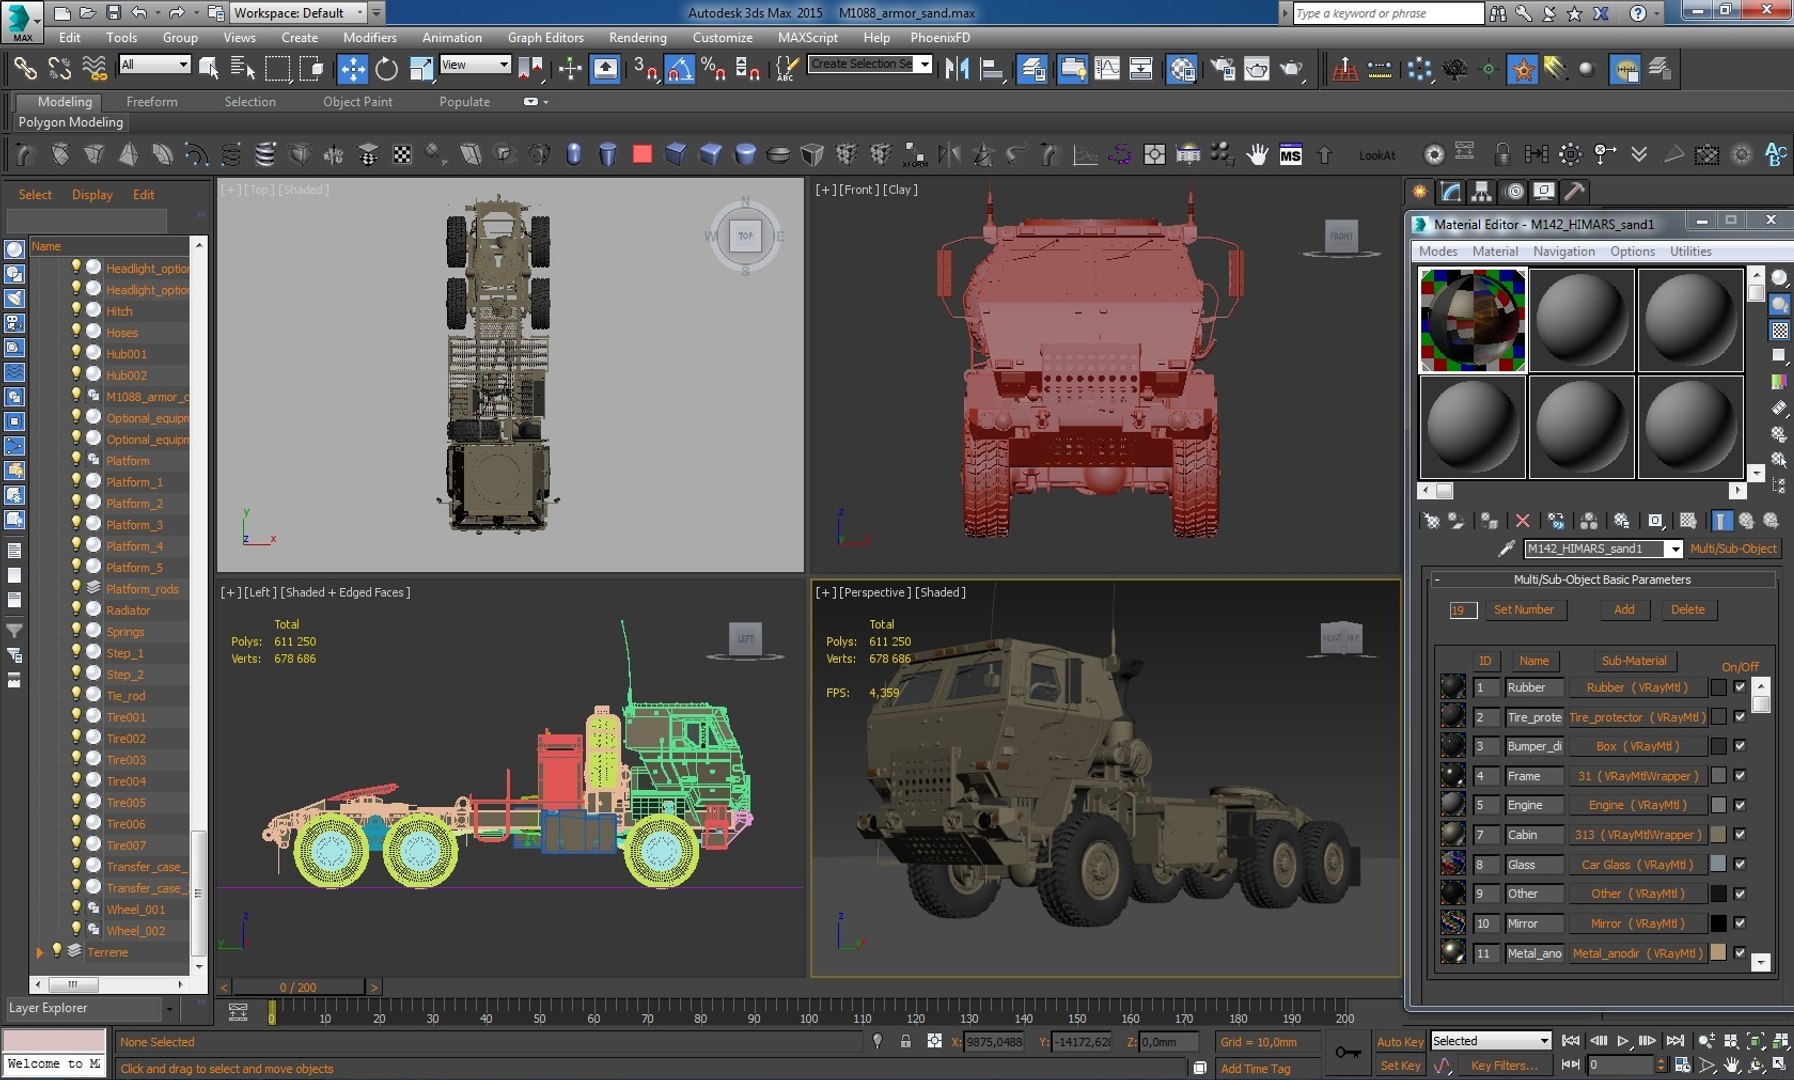Click the Reset Map/Mtl red X icon

tap(1522, 521)
